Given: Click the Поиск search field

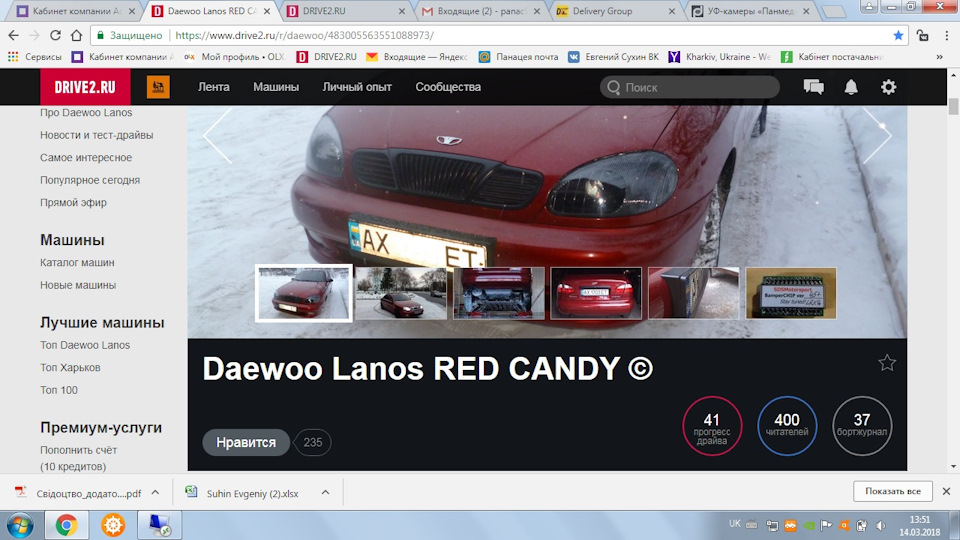Looking at the screenshot, I should pos(689,87).
